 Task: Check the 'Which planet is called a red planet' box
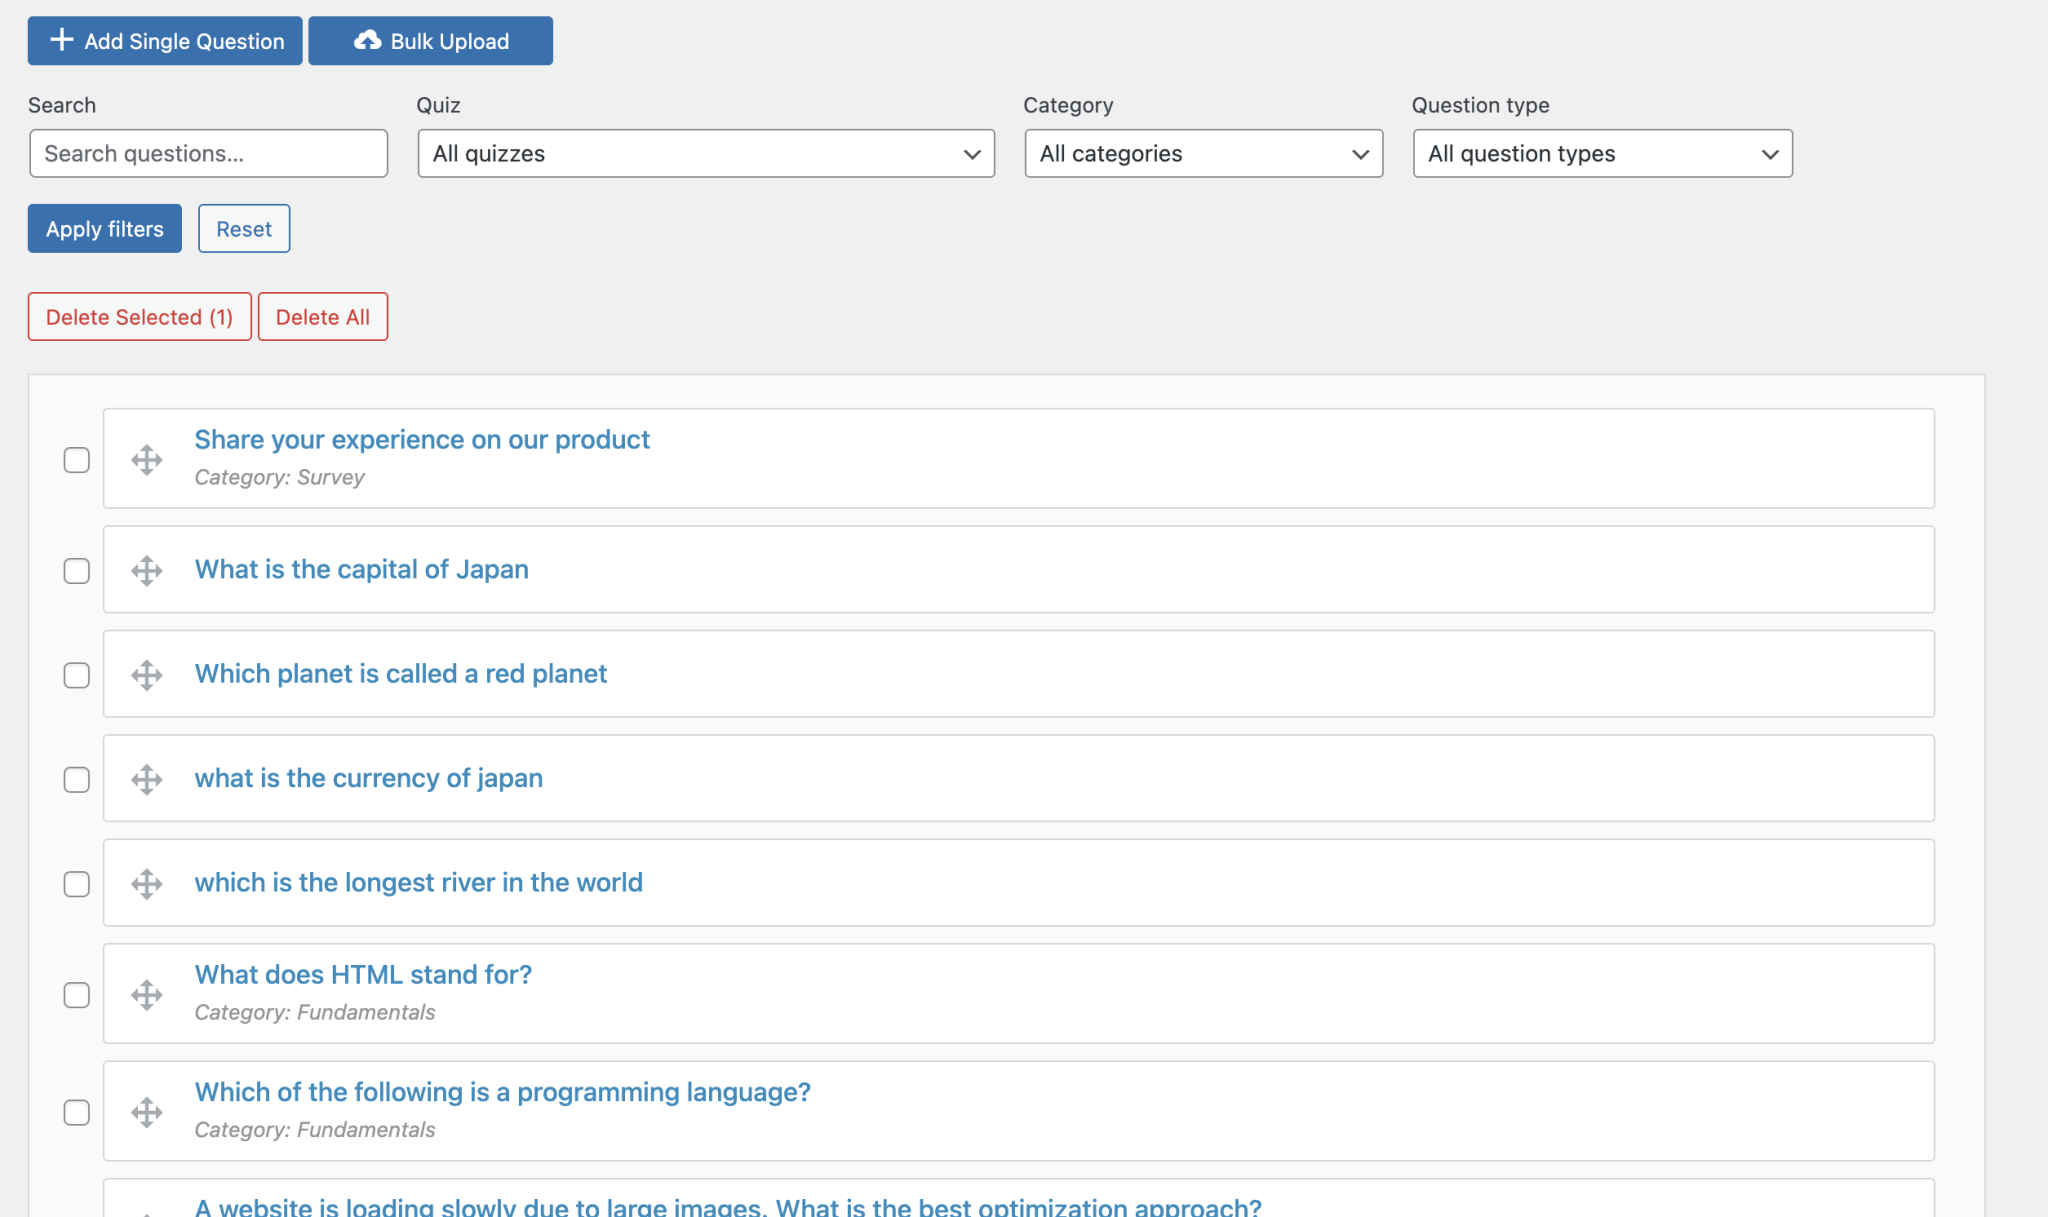click(x=77, y=676)
